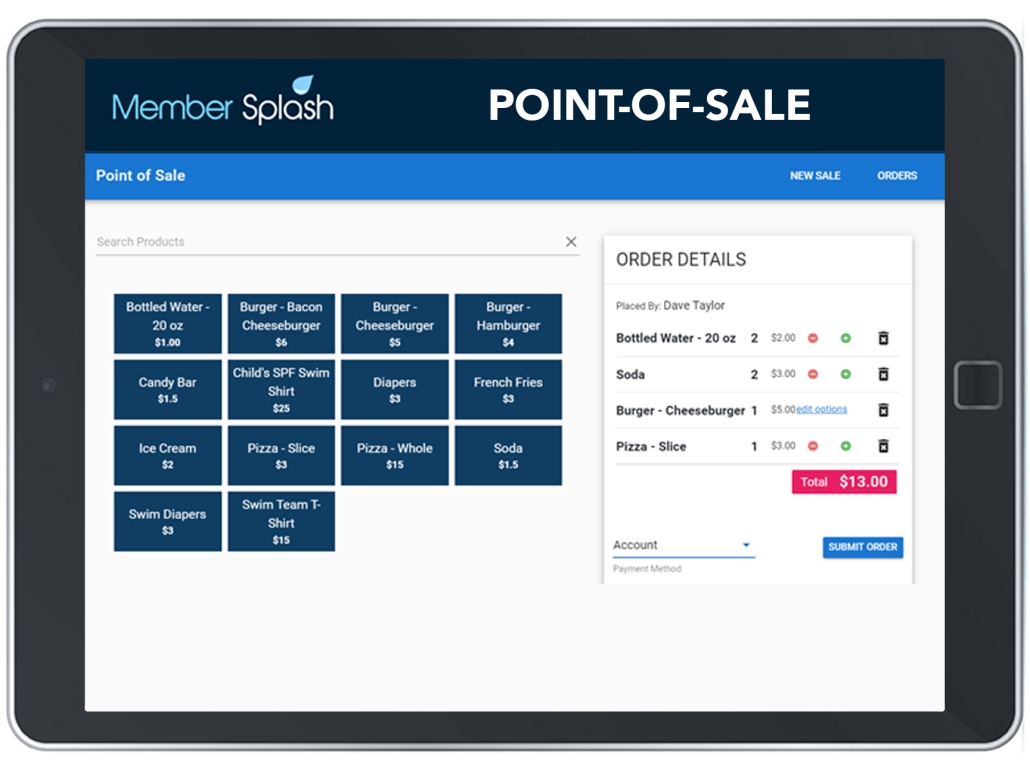This screenshot has width=1030, height=767.
Task: Decrease Bottled Water quantity with minus
Action: [x=813, y=338]
